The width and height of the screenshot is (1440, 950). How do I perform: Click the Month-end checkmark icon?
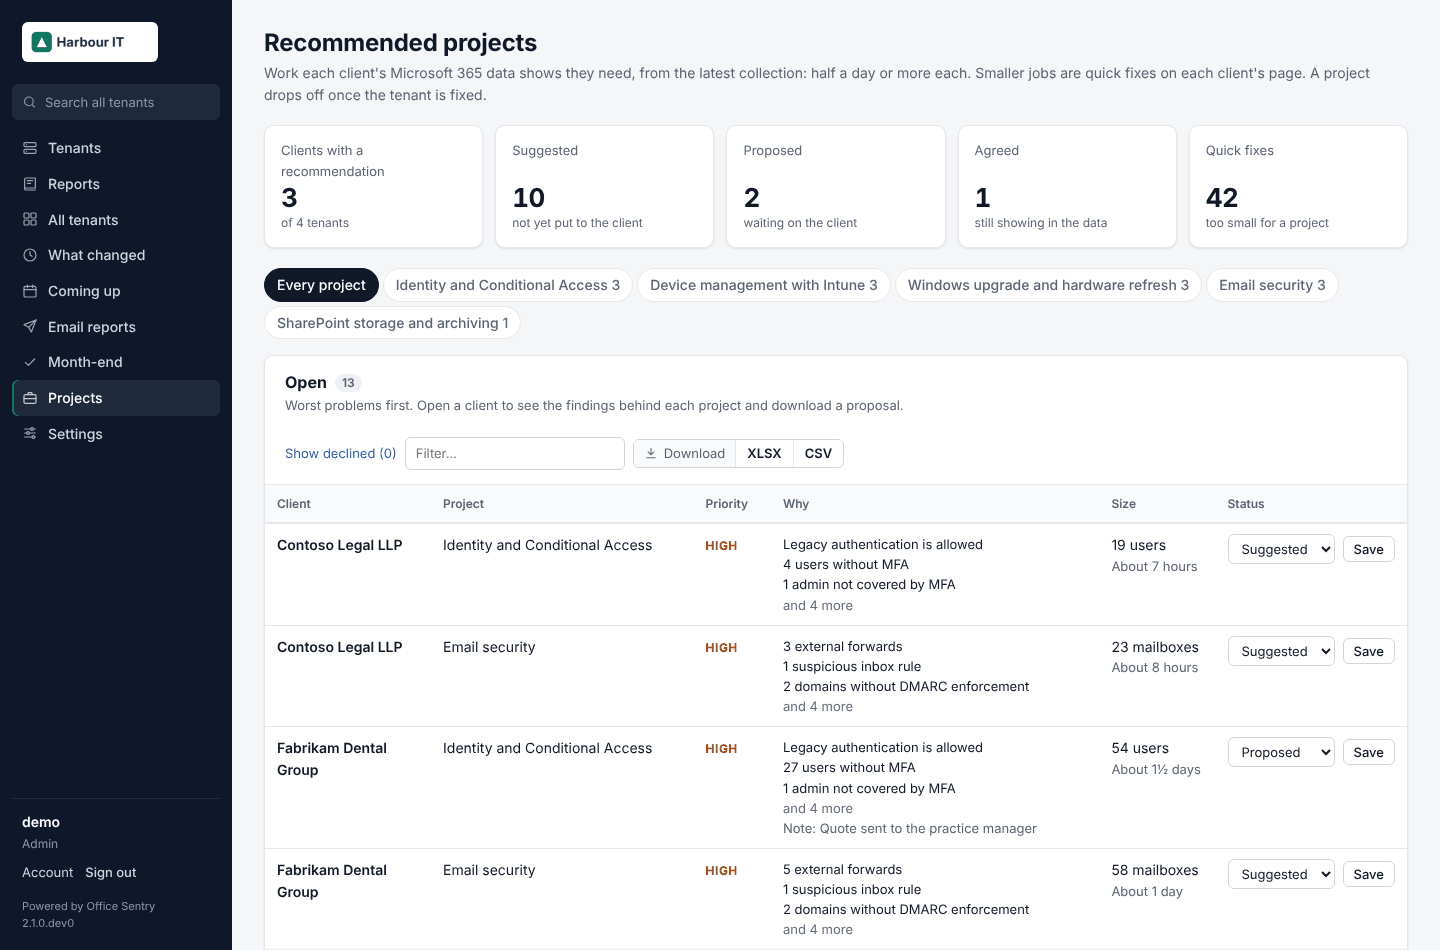[x=30, y=362]
